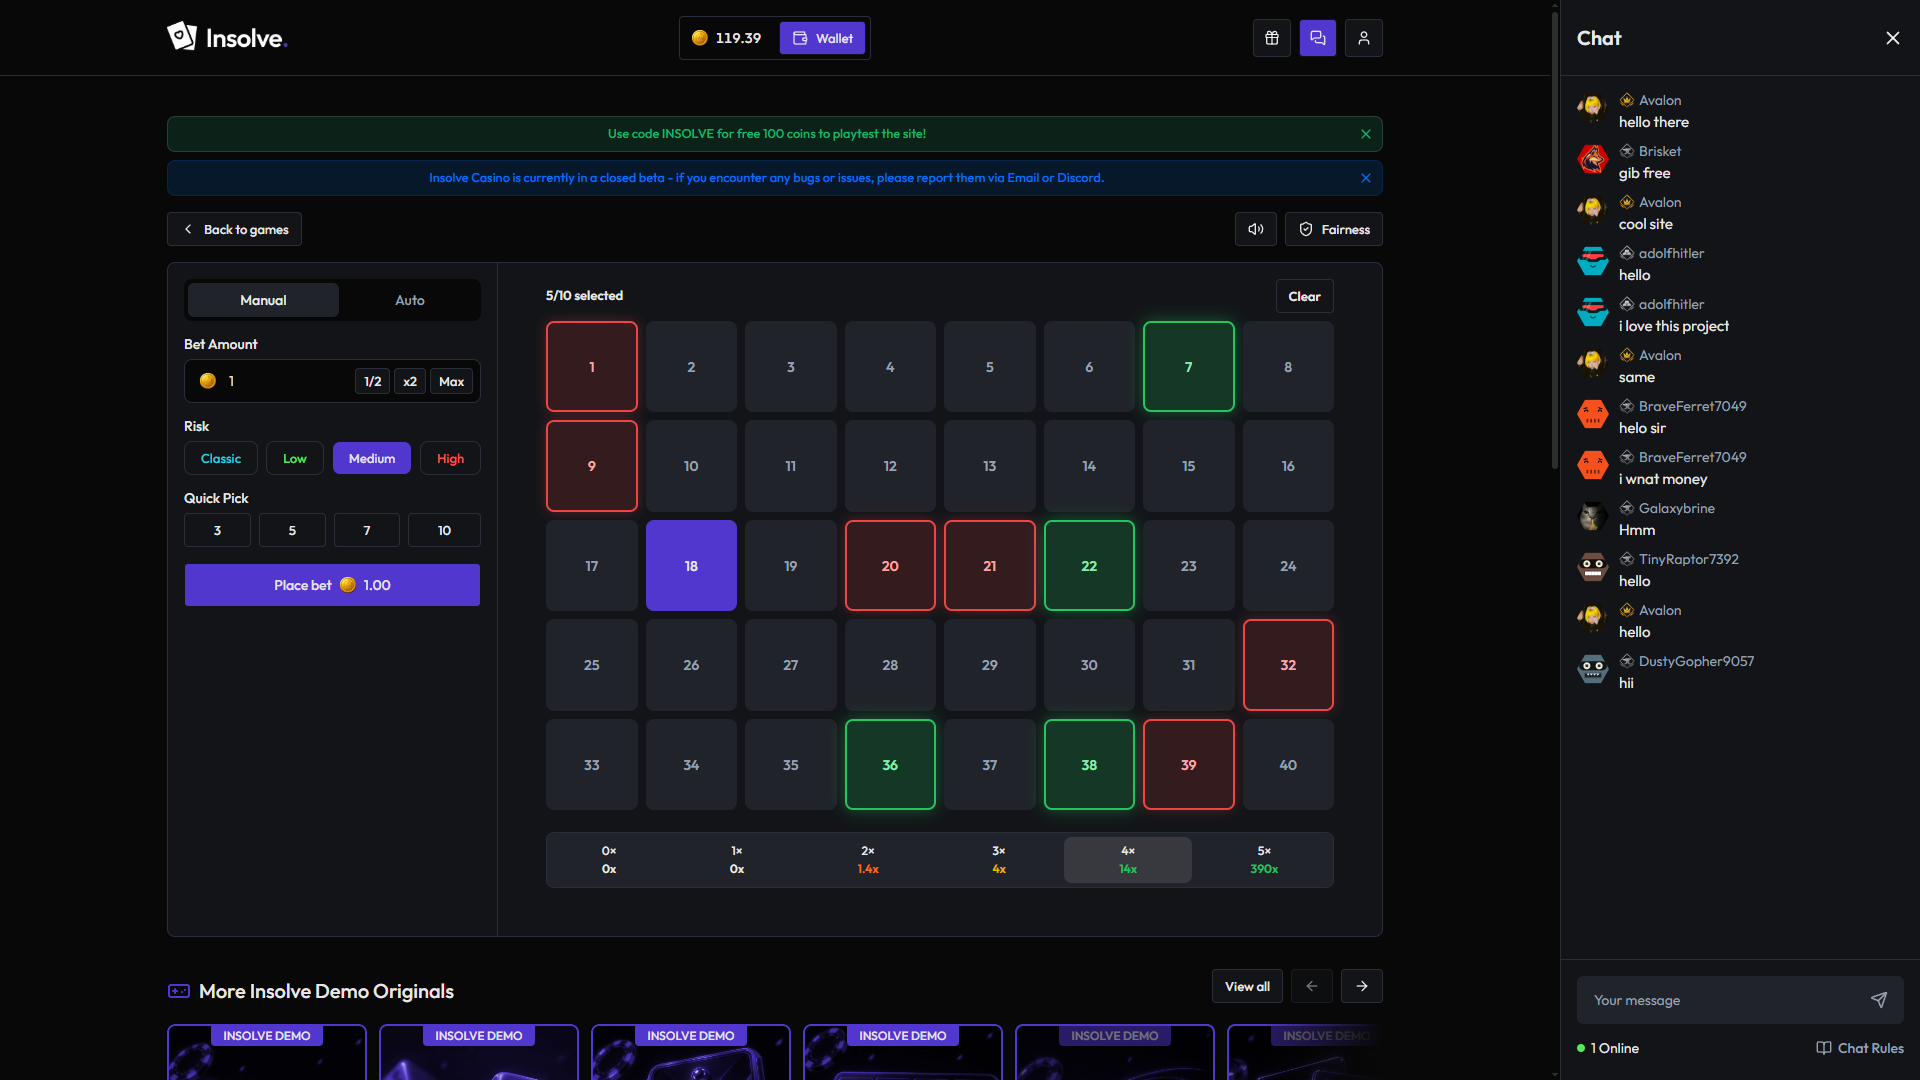Screen dimensions: 1920x1080
Task: Dismiss the blue closed beta banner
Action: coord(1366,178)
